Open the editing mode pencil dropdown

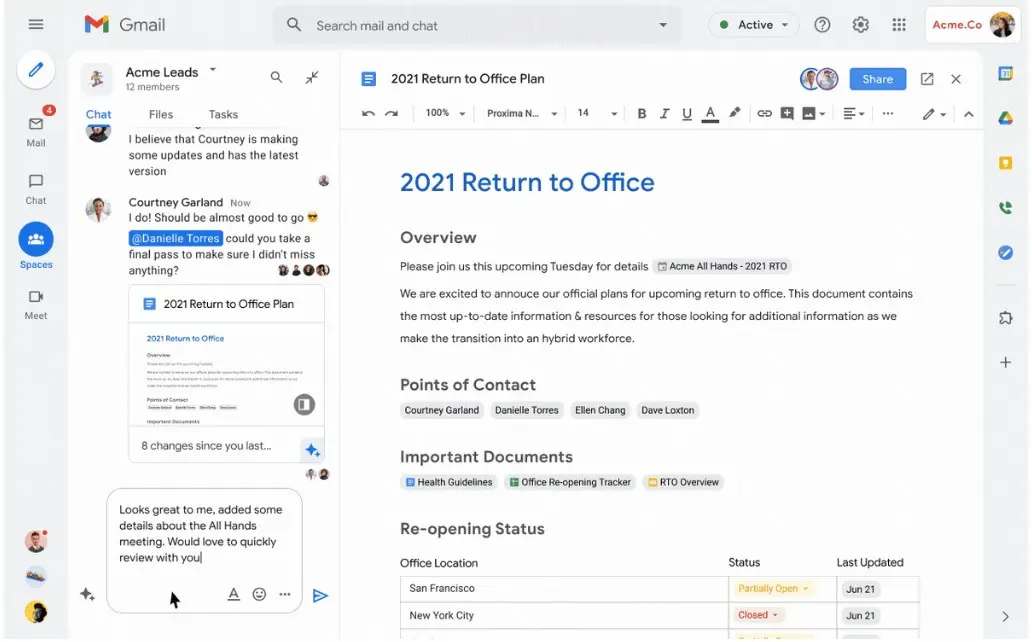pos(934,114)
